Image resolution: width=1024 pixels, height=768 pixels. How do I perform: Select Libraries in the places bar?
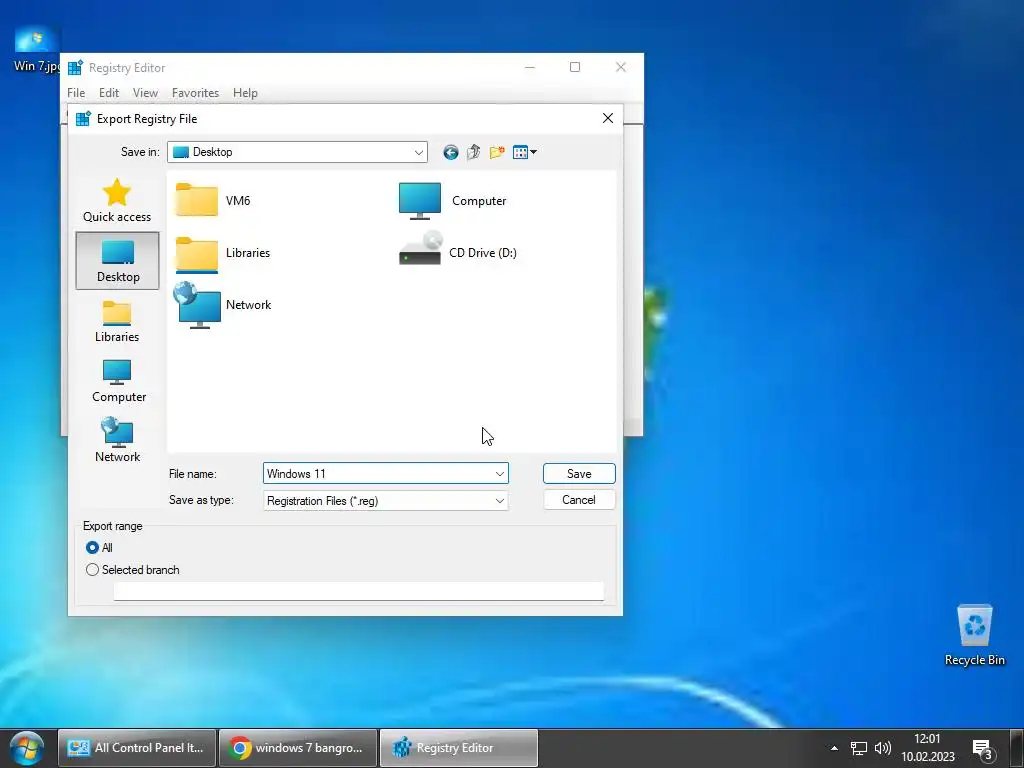pos(117,321)
